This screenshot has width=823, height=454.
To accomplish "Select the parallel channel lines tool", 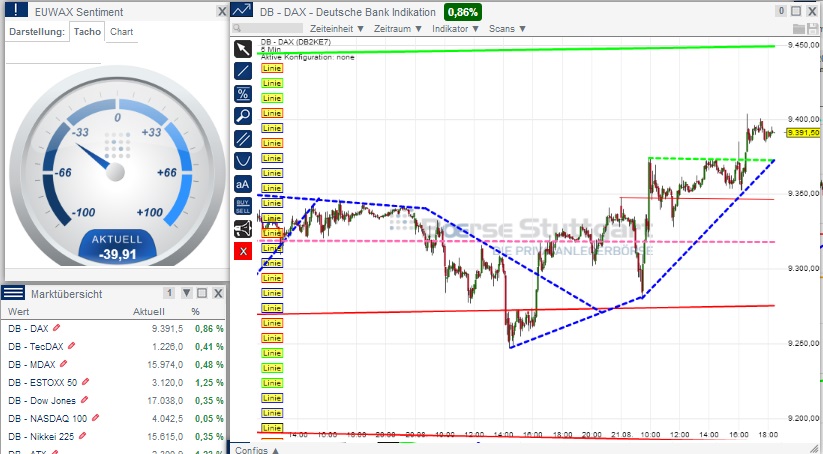I will click(x=243, y=139).
